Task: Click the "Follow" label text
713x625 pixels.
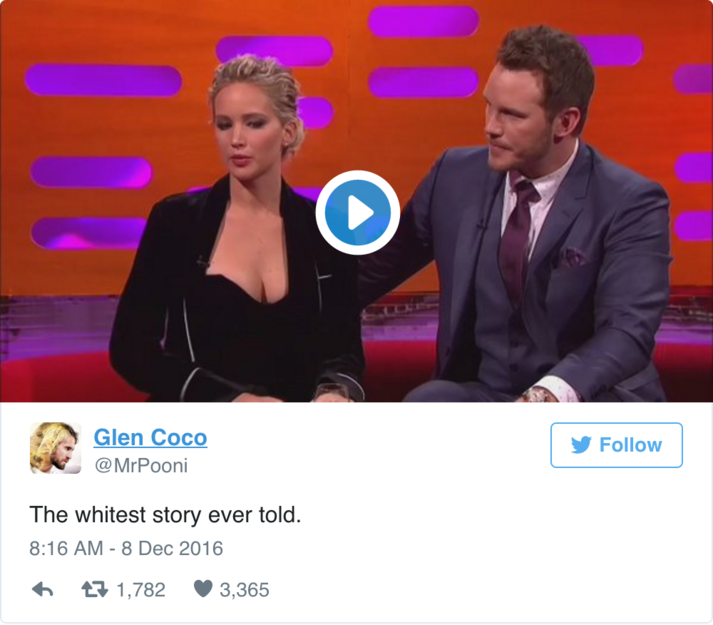Action: [x=630, y=445]
